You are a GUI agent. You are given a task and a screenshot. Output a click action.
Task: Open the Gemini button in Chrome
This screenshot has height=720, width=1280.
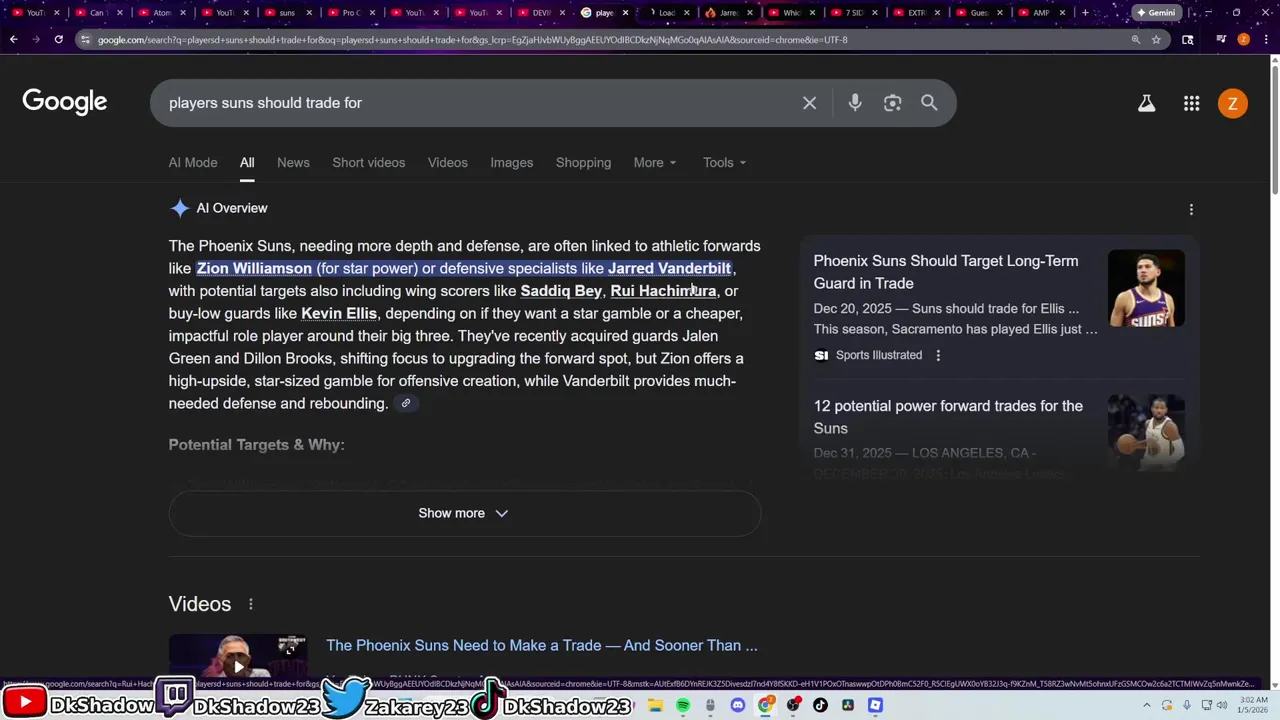click(x=1155, y=13)
